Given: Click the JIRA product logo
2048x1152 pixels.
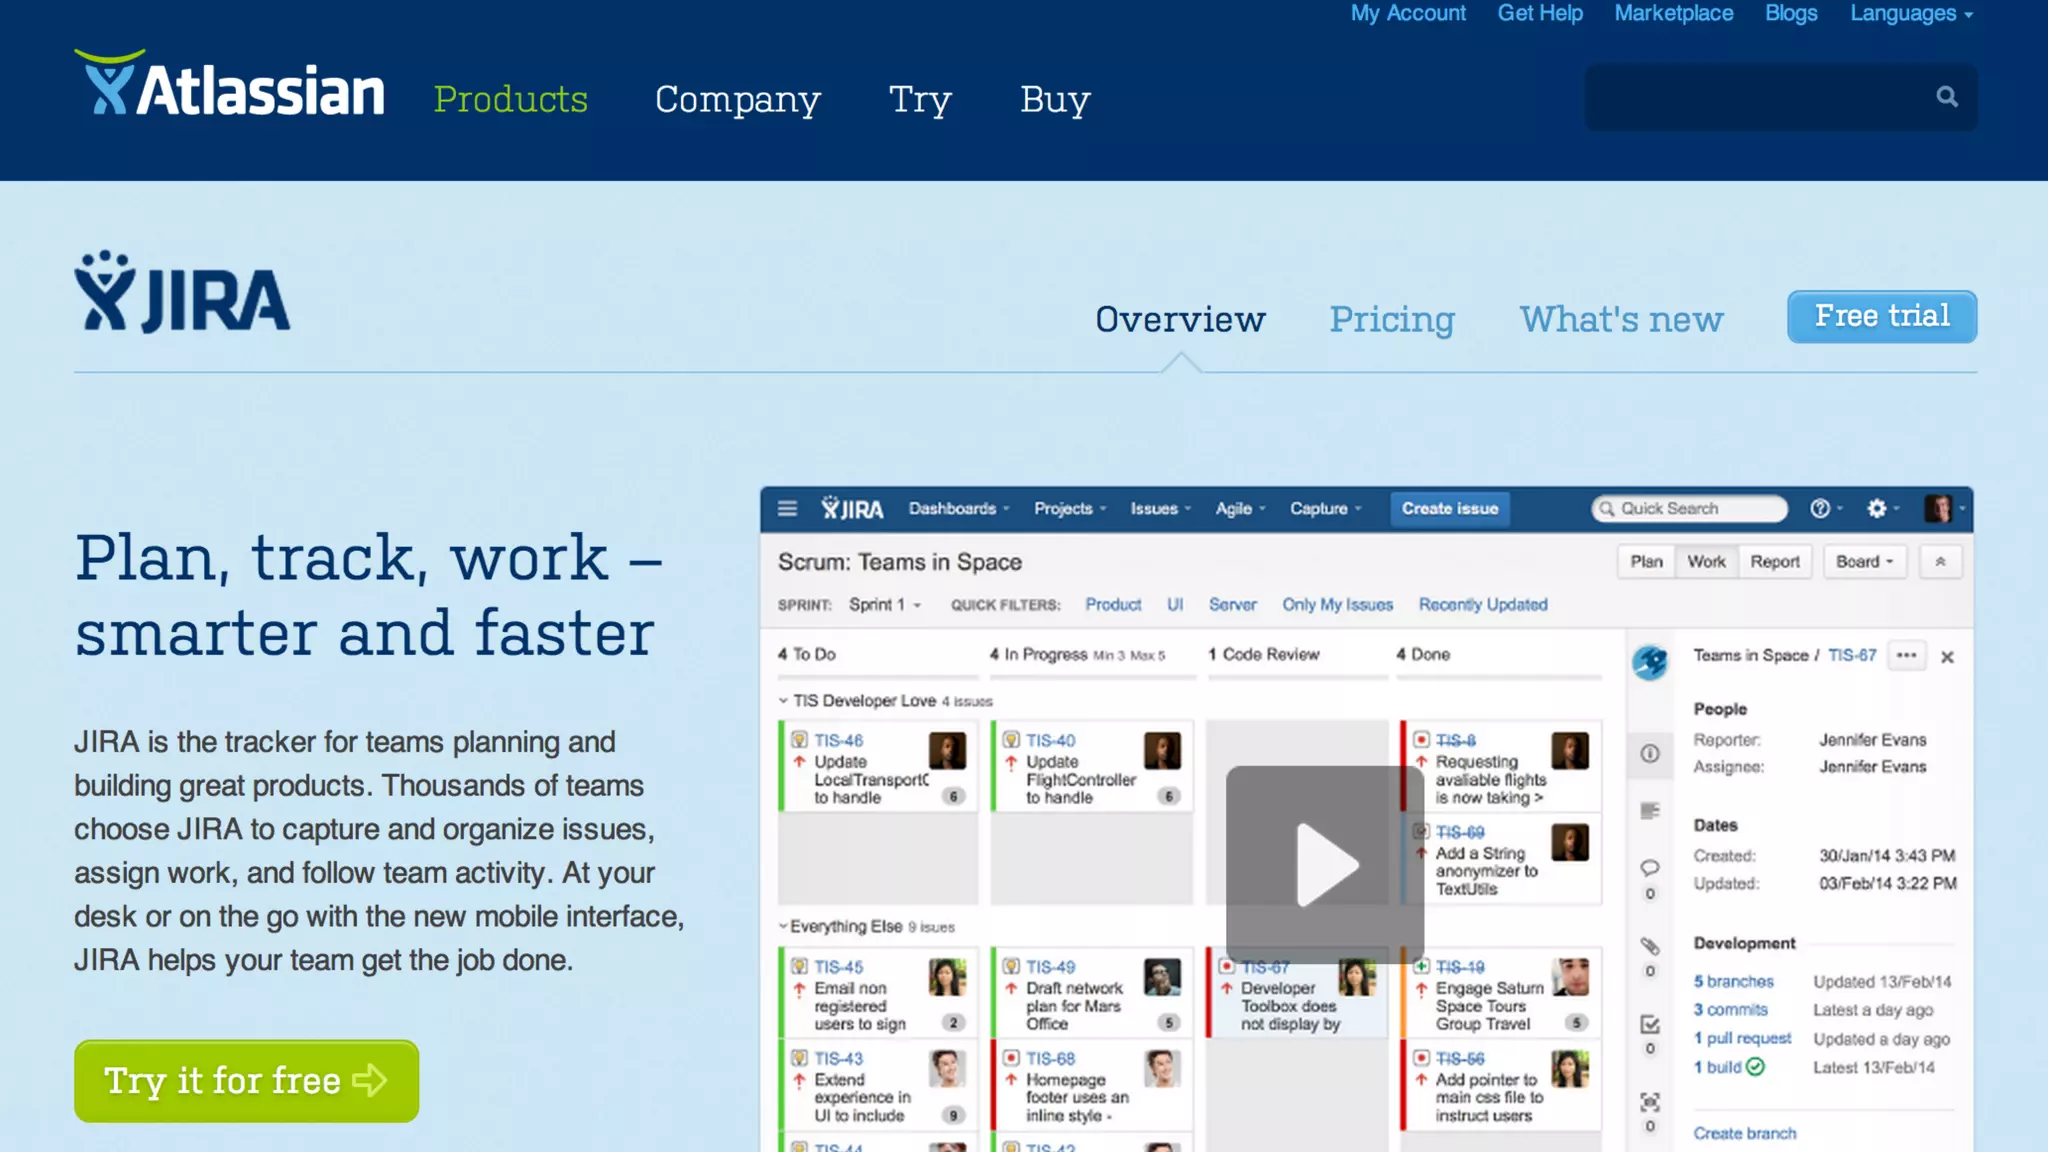Looking at the screenshot, I should pyautogui.click(x=182, y=293).
